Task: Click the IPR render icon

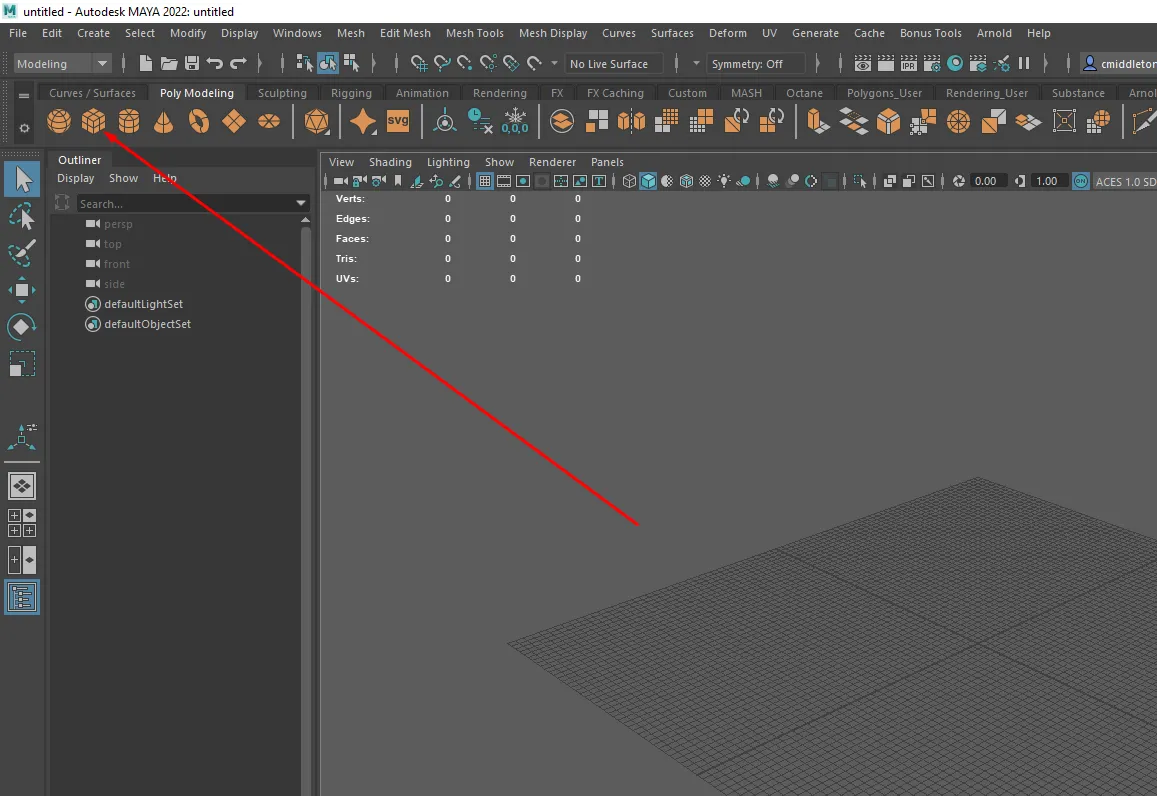Action: tap(908, 63)
